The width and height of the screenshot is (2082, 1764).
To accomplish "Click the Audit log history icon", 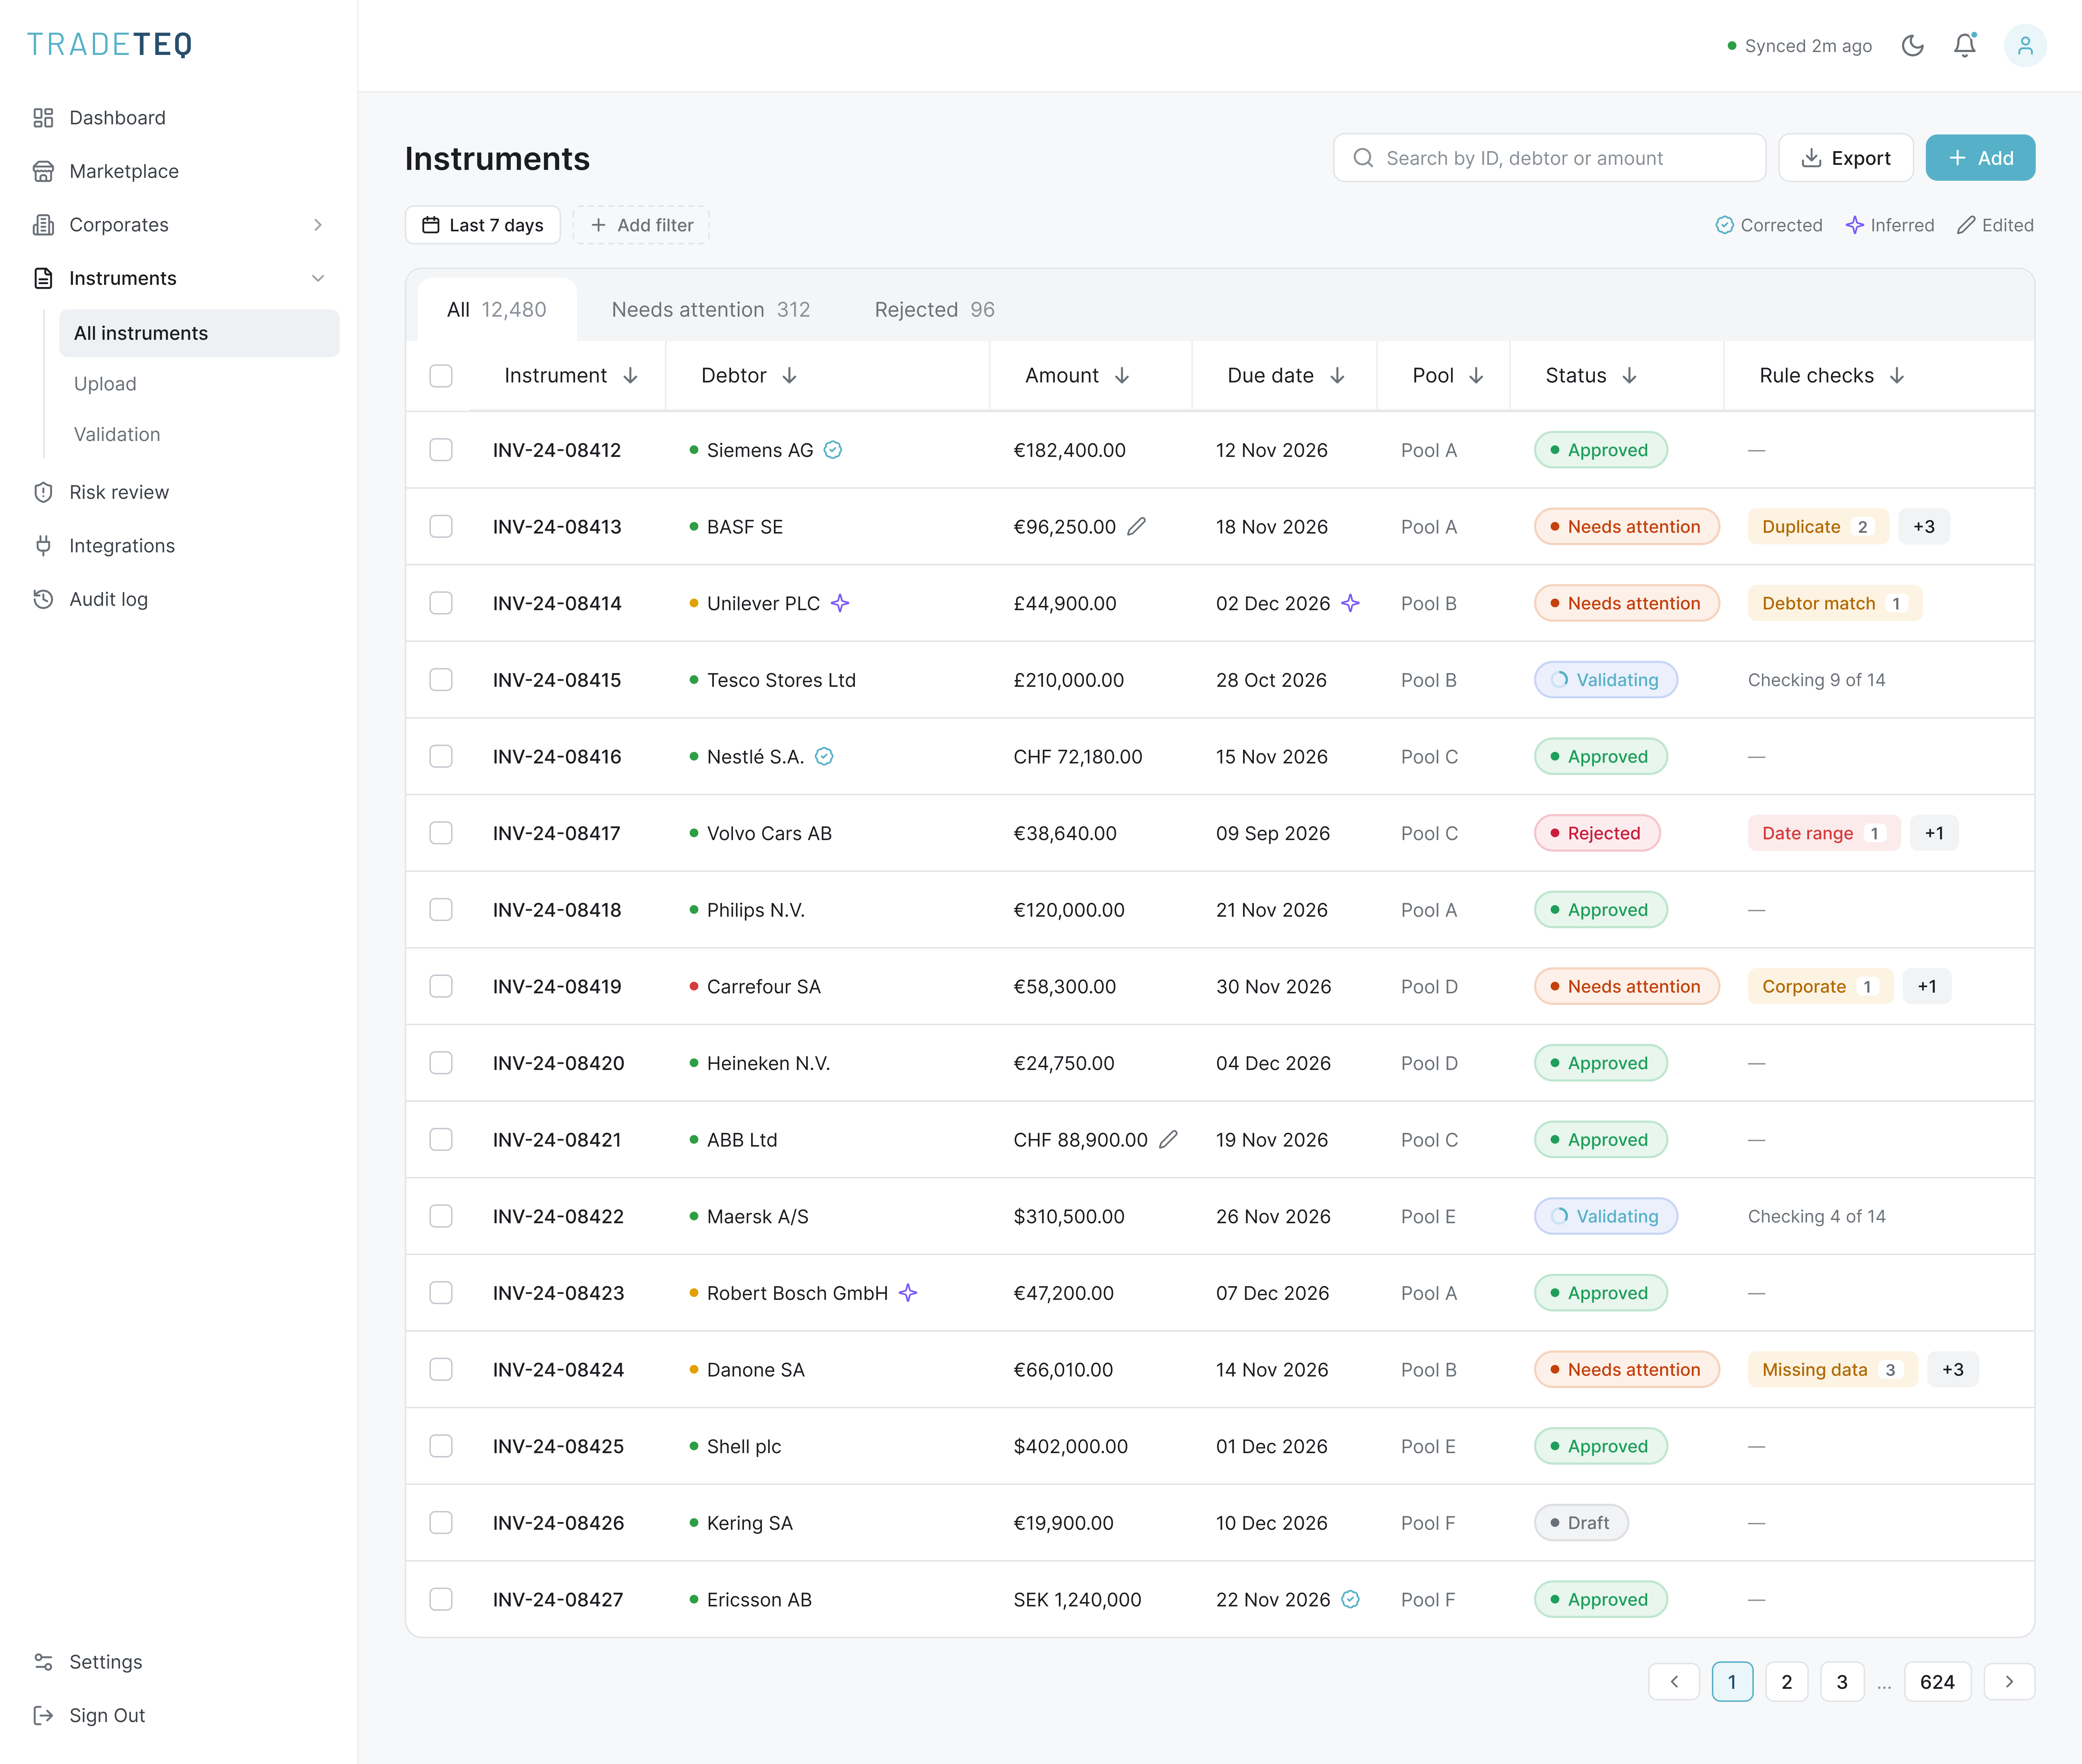I will coord(43,599).
